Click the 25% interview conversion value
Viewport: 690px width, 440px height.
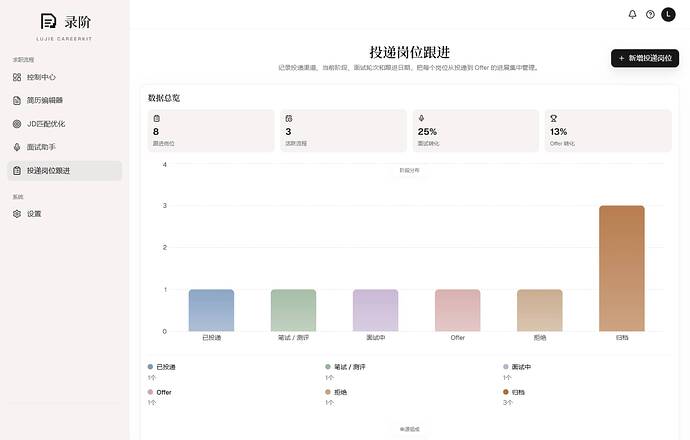(427, 132)
